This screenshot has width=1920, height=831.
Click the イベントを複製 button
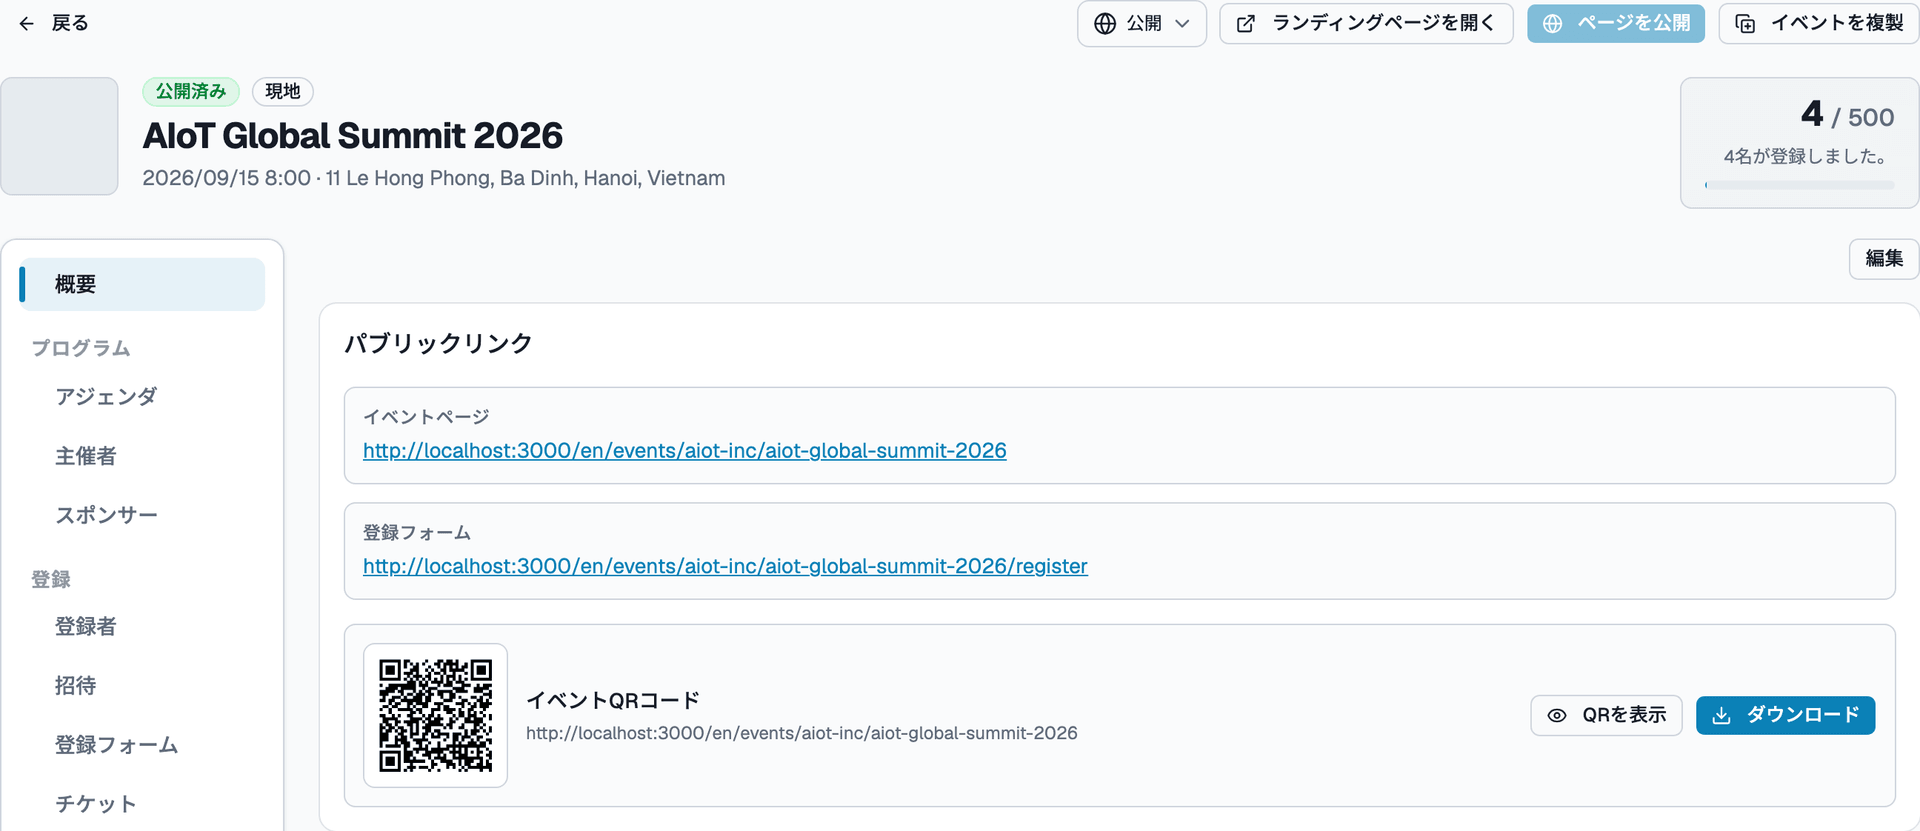[x=1819, y=23]
